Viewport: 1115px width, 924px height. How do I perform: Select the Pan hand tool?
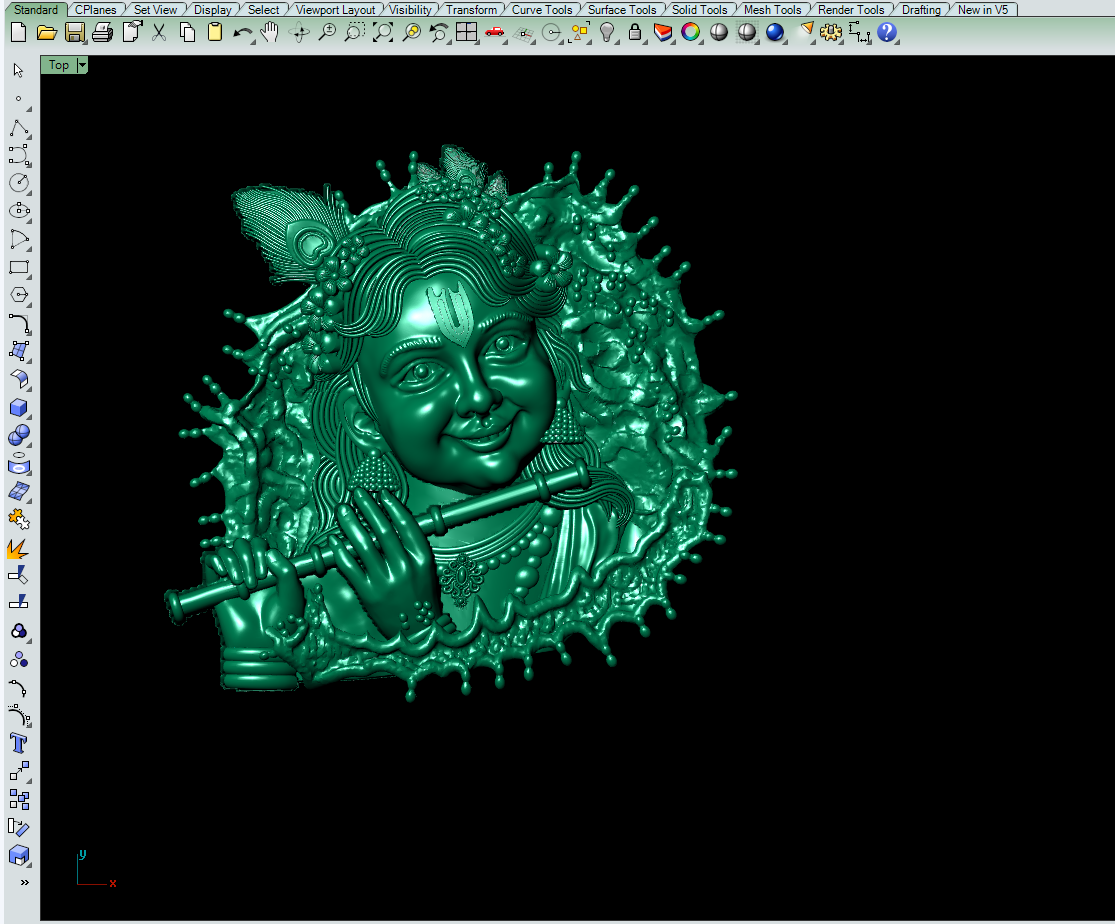[270, 33]
